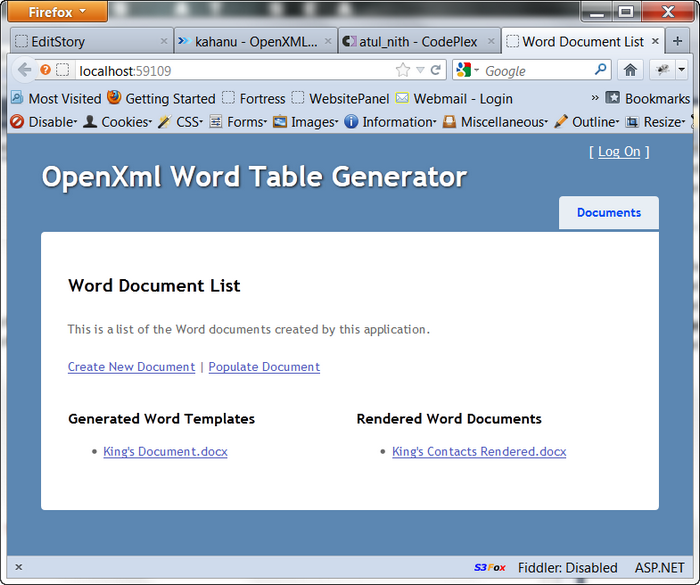Switch to the kahanu - OpenXML tab
Screen dimensions: 700x585
(255, 42)
